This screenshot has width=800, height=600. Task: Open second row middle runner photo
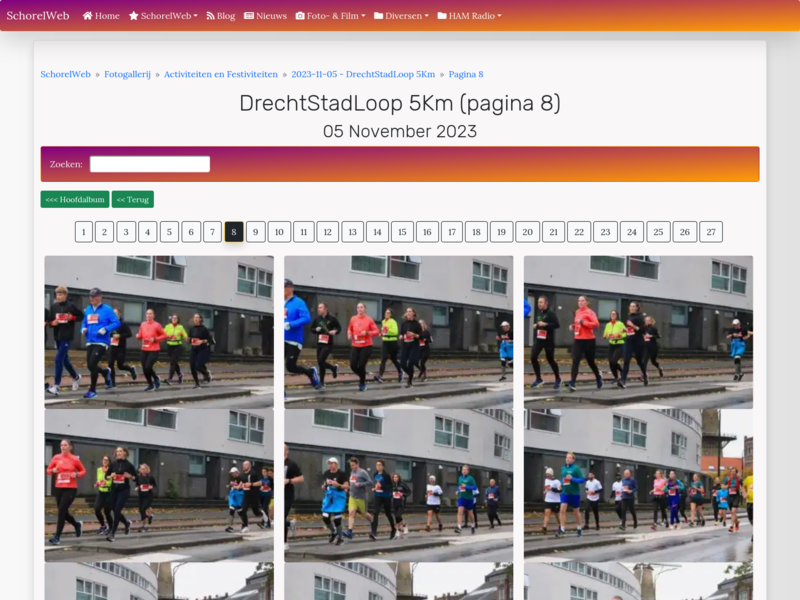(x=398, y=485)
